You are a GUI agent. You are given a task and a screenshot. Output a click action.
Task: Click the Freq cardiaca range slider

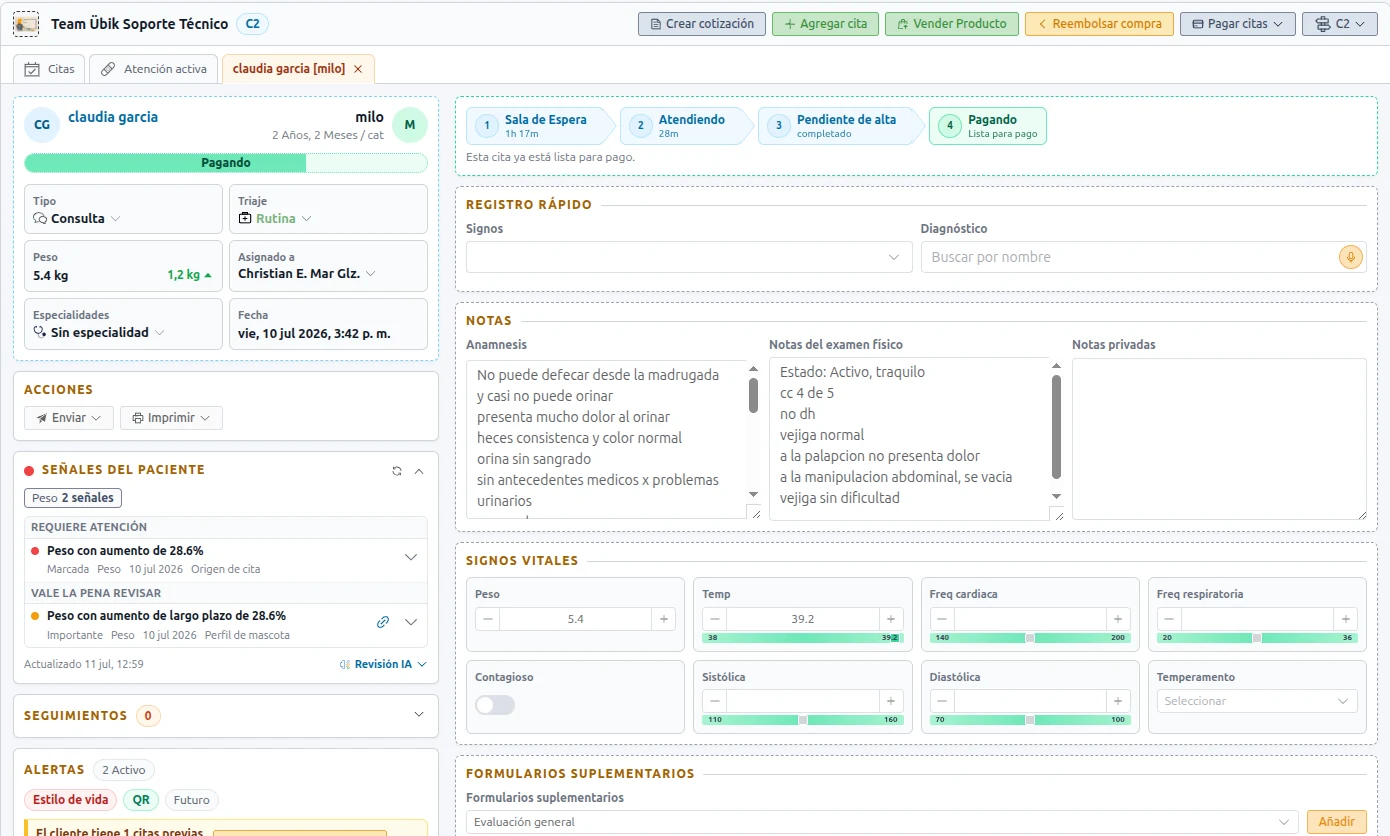tap(1030, 638)
